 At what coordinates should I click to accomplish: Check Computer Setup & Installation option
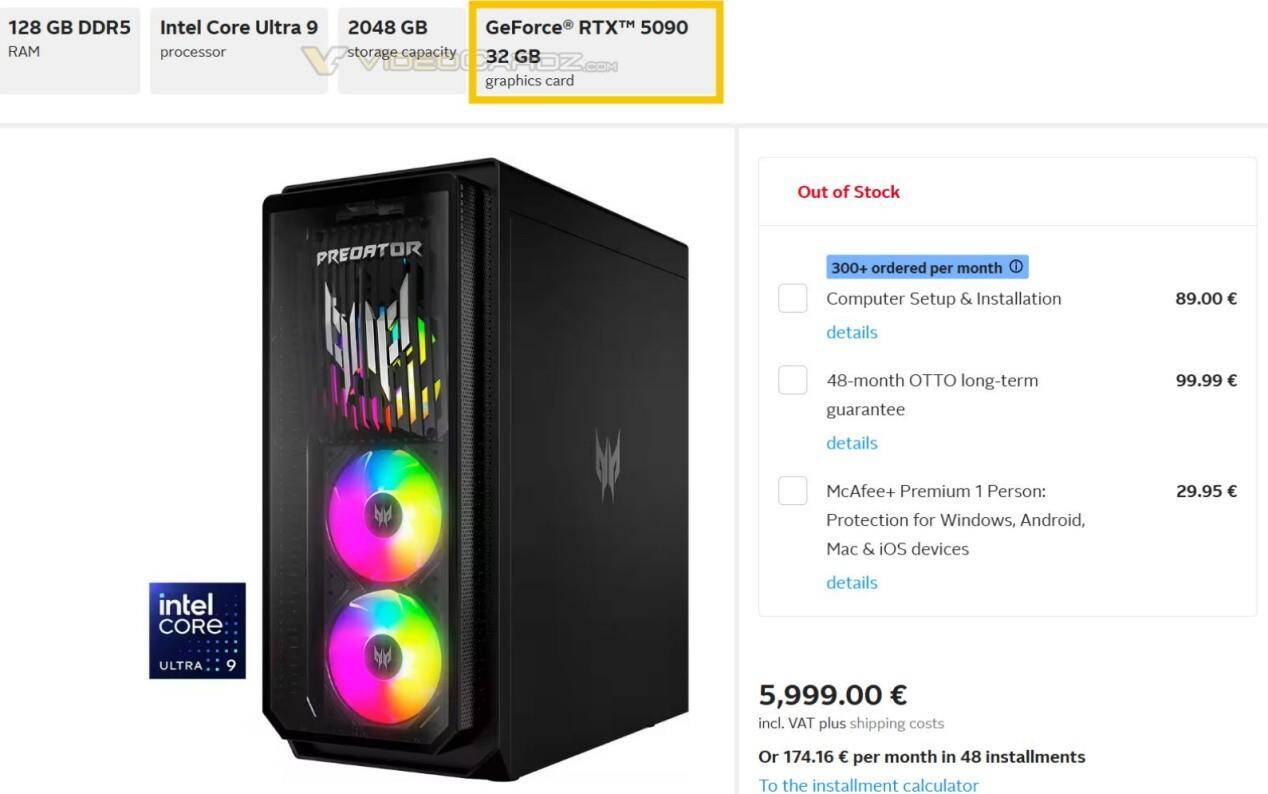pyautogui.click(x=793, y=298)
